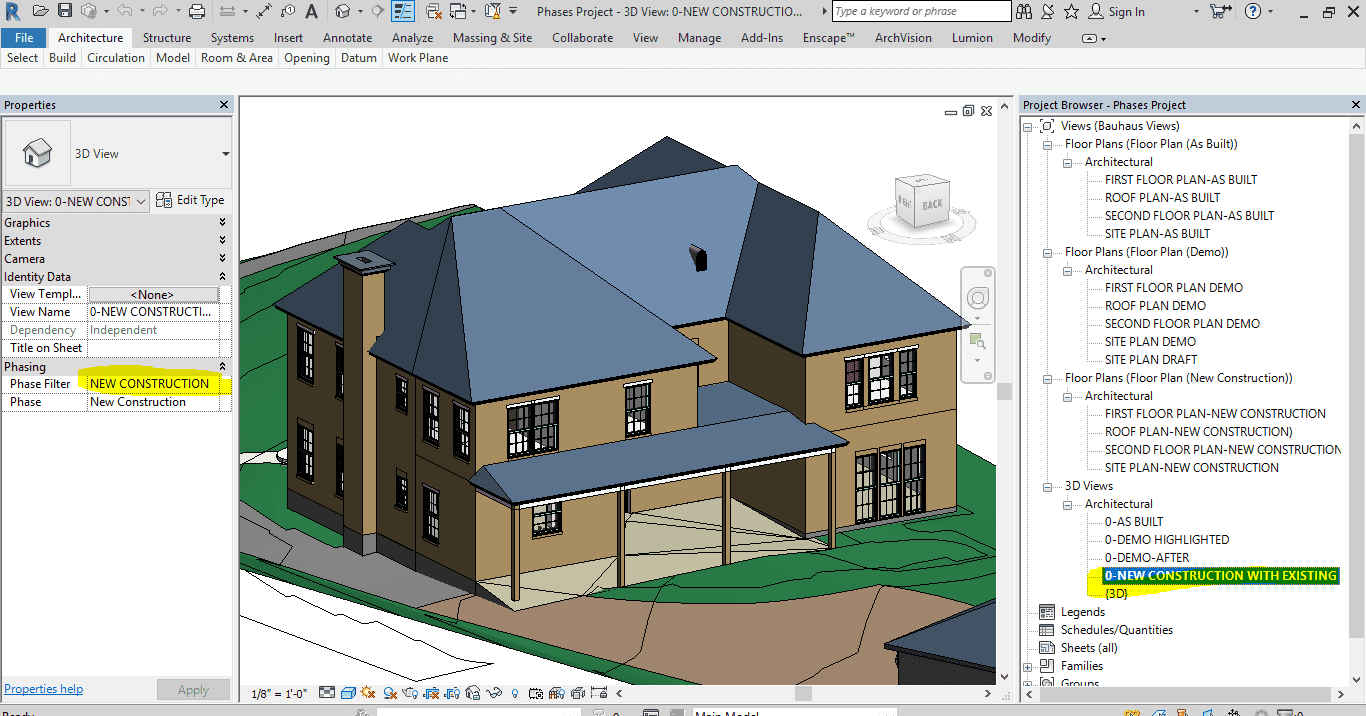Toggle the Thin Lines button
The image size is (1366, 716).
pyautogui.click(x=403, y=12)
